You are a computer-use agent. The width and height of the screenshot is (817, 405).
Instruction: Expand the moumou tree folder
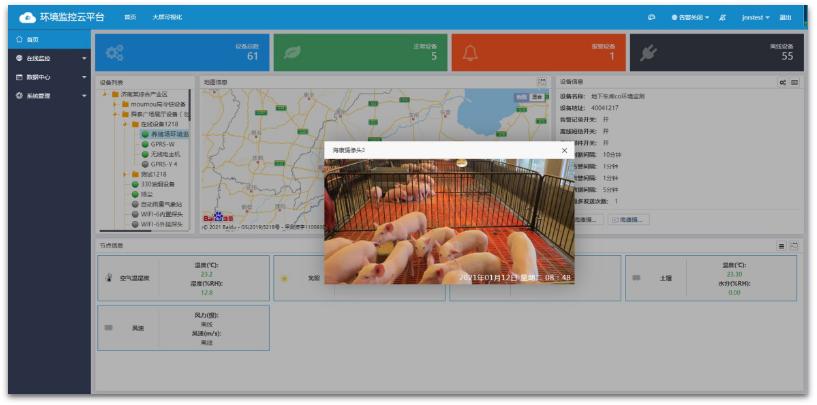tap(115, 104)
